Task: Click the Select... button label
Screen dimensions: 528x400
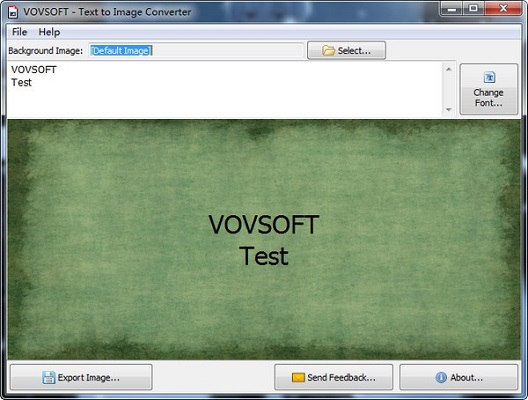Action: 354,51
